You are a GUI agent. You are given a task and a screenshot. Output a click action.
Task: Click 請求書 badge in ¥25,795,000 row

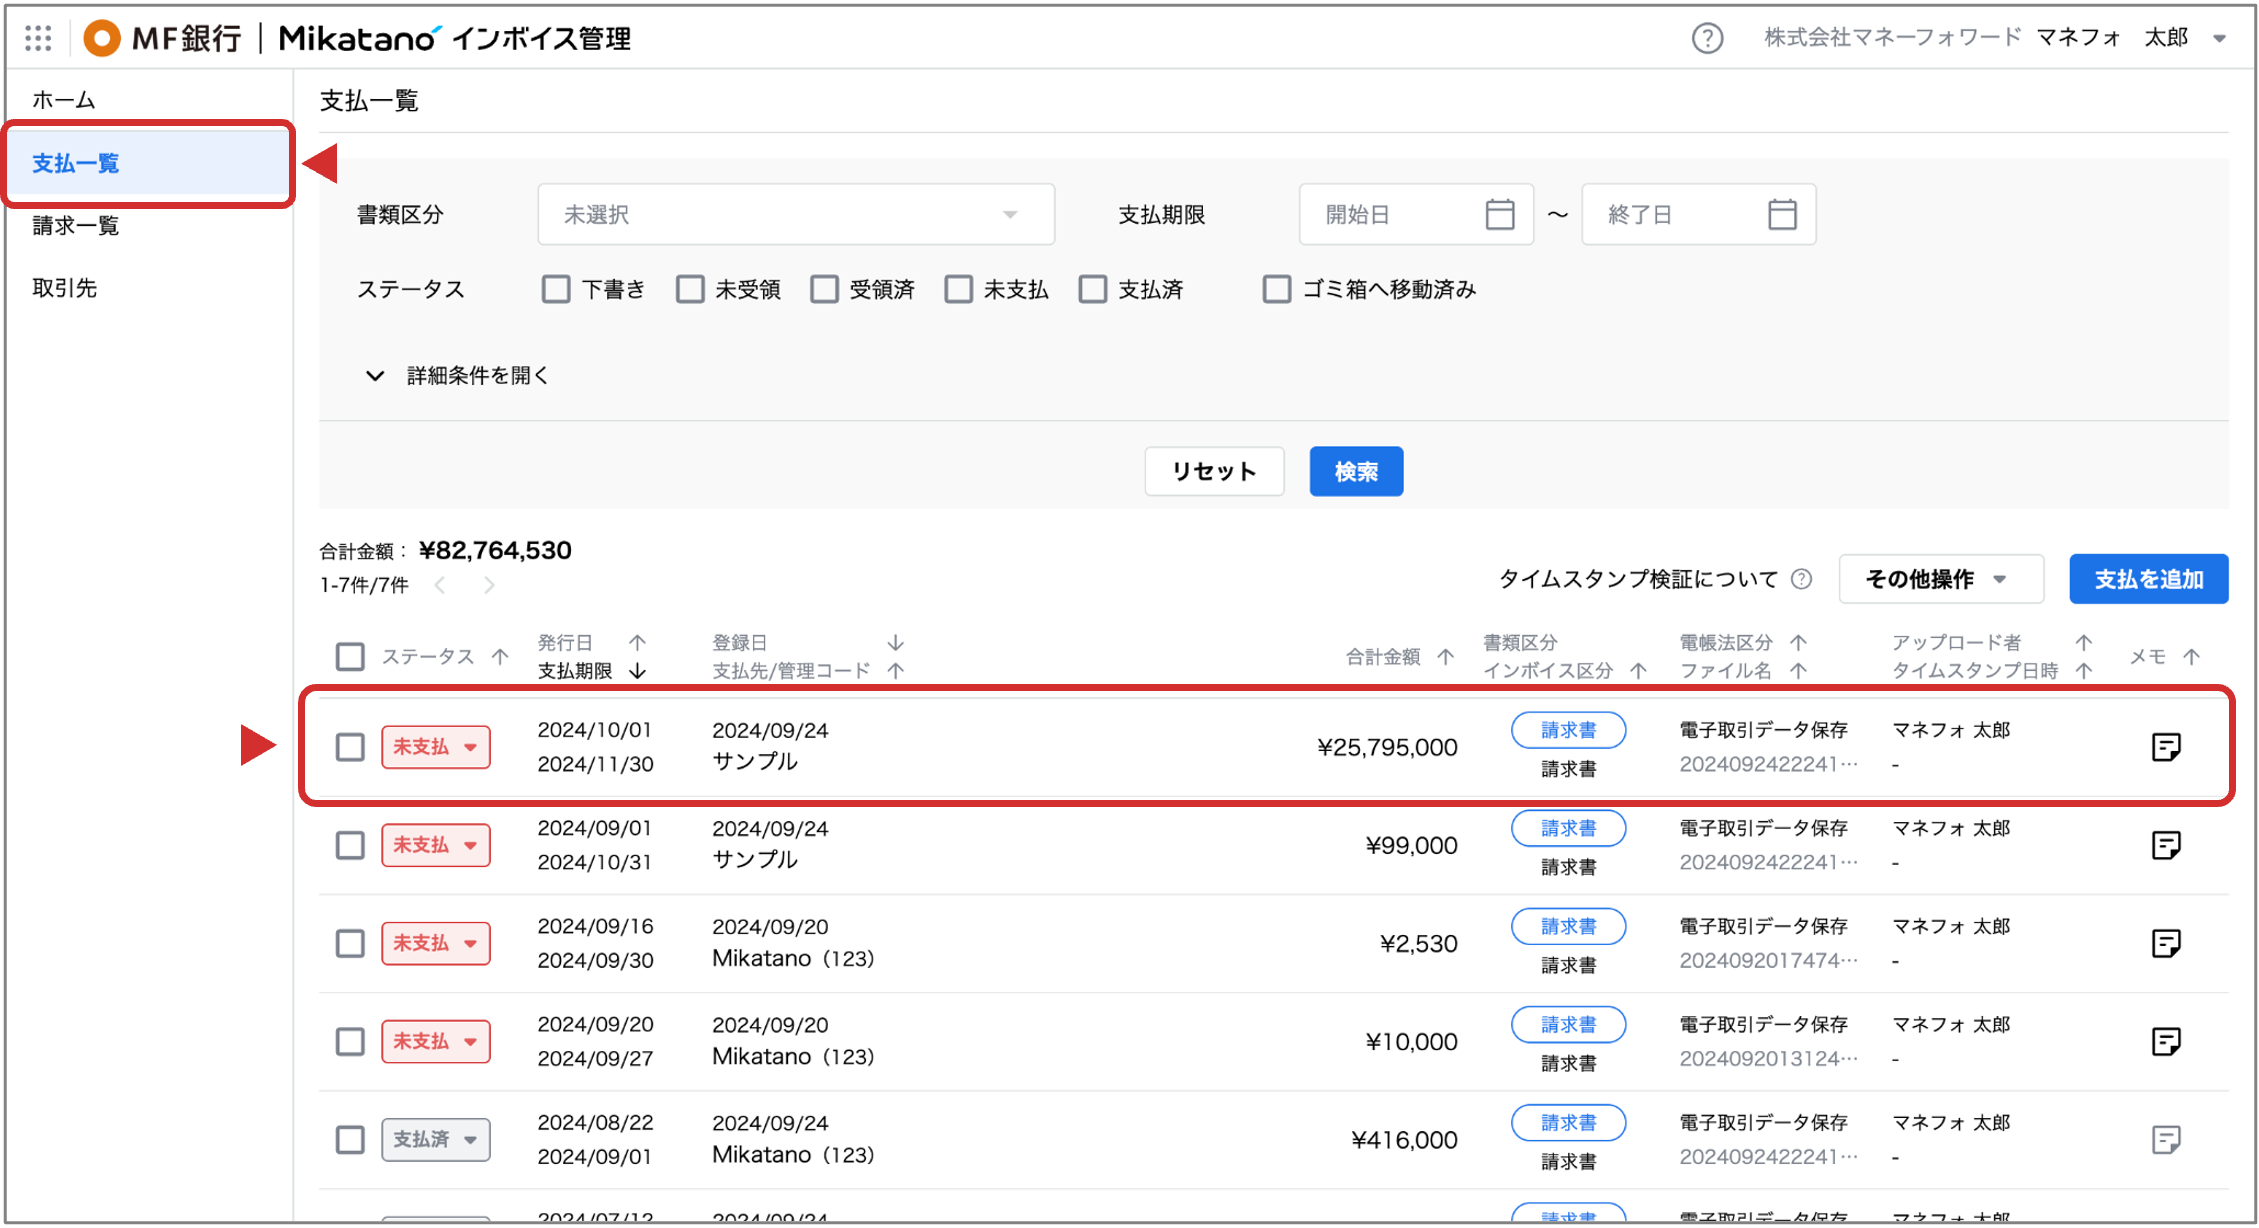(1568, 730)
